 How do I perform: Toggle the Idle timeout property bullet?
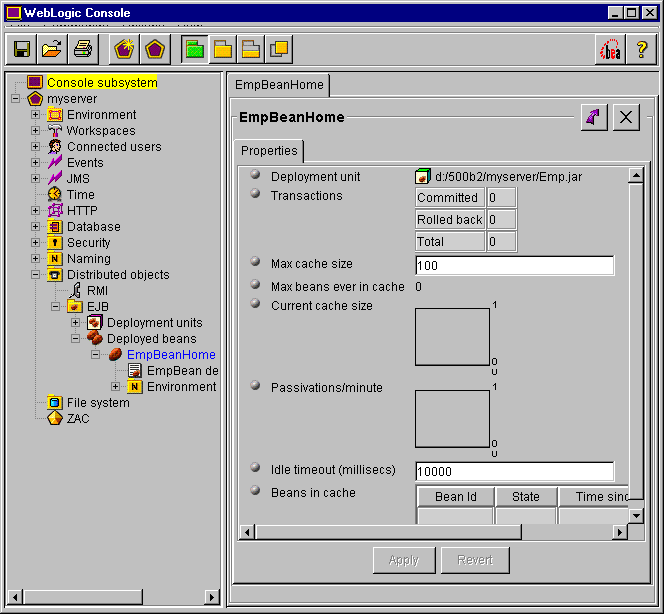tap(255, 467)
